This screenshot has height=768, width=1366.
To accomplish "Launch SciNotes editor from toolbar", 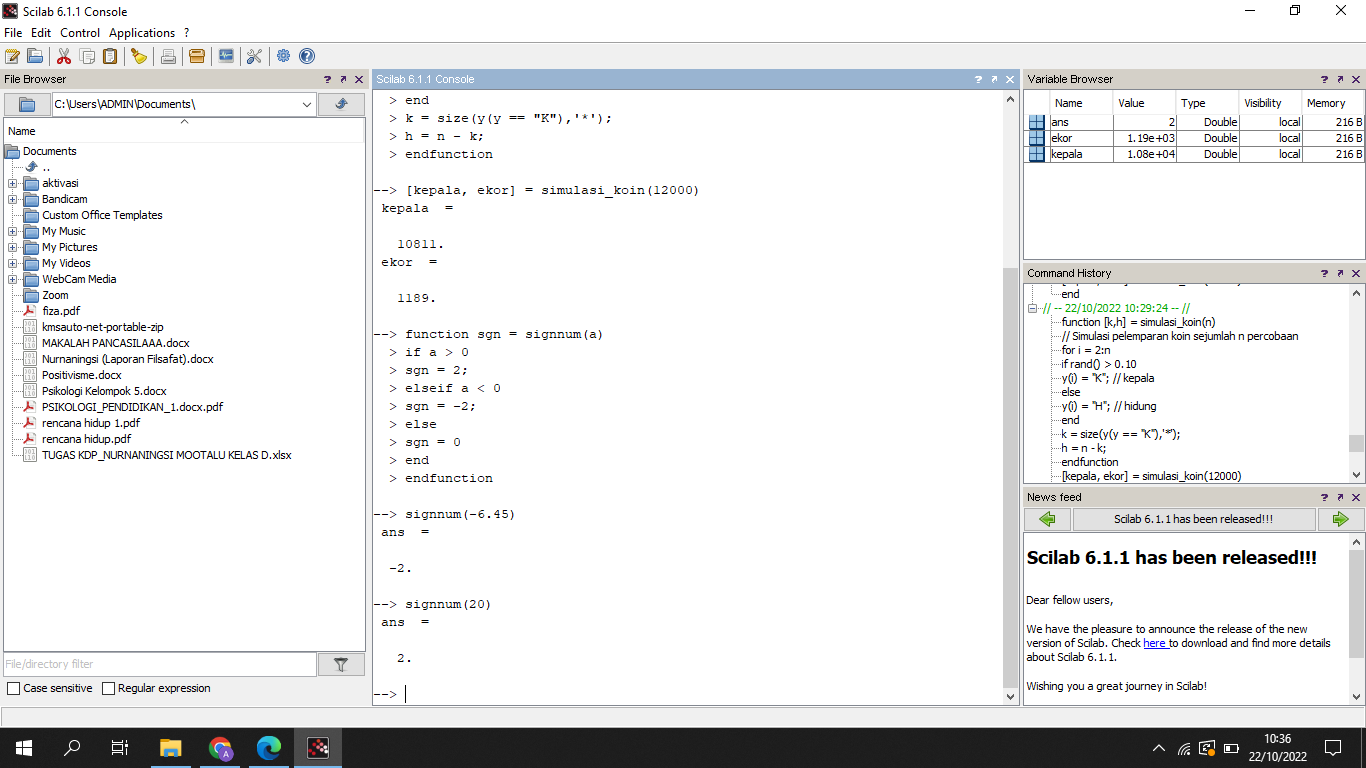I will (x=12, y=56).
